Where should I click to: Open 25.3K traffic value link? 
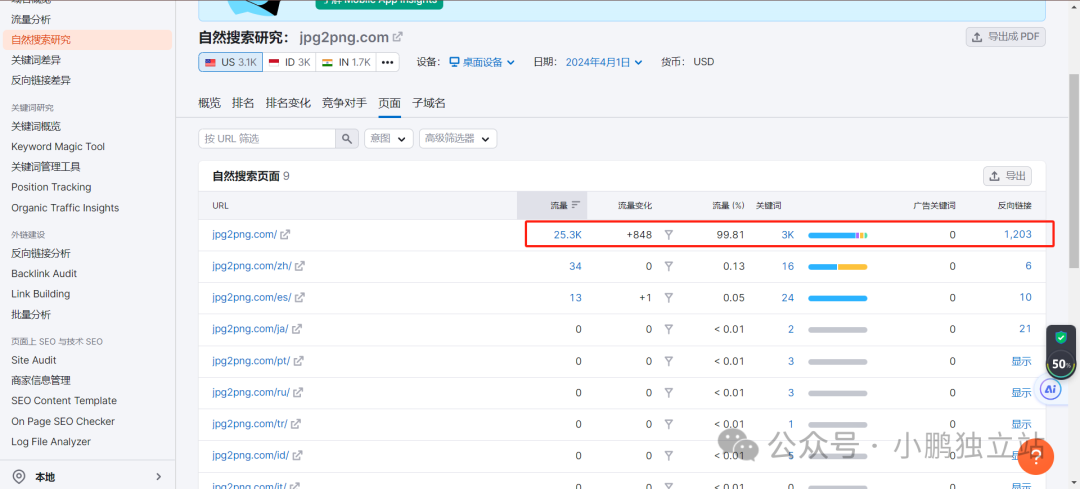(568, 234)
